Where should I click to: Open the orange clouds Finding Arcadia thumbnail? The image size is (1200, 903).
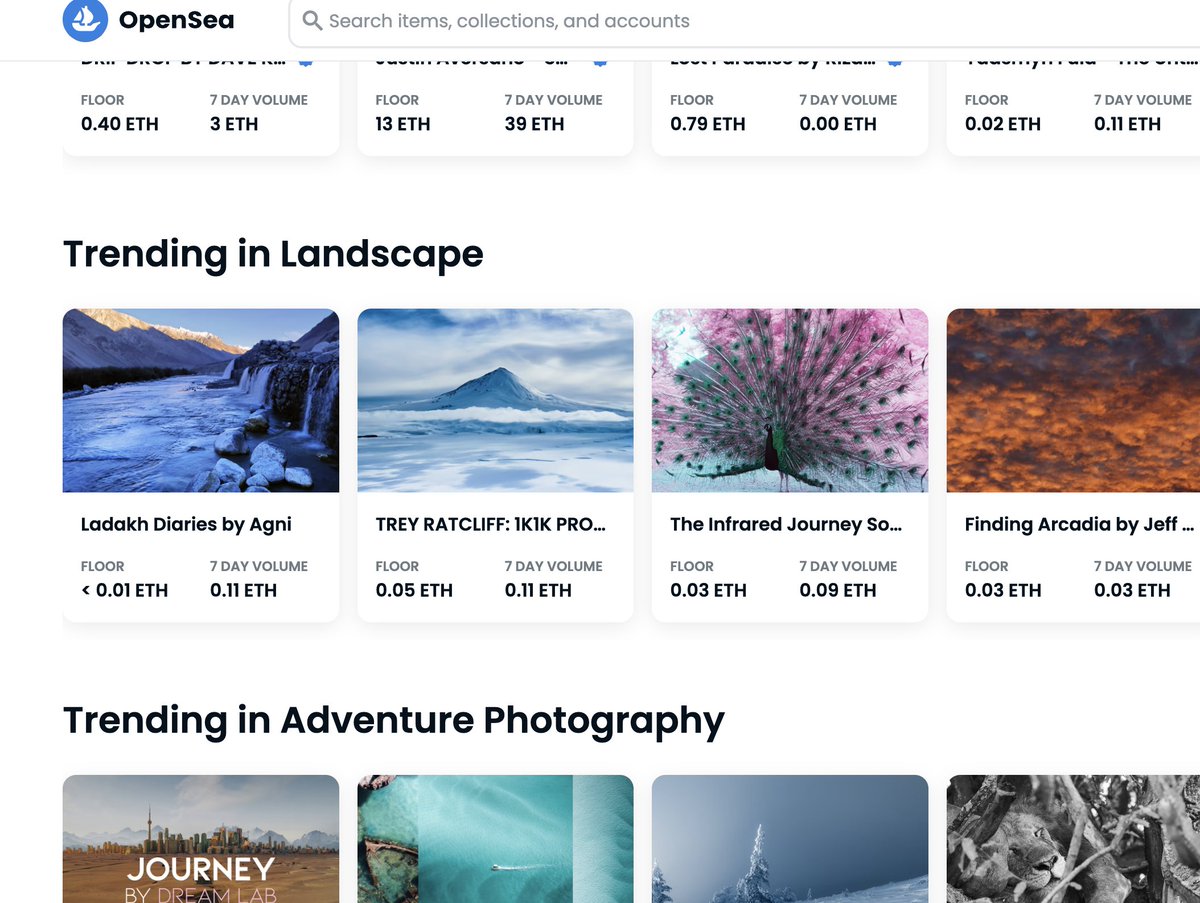click(x=1073, y=400)
